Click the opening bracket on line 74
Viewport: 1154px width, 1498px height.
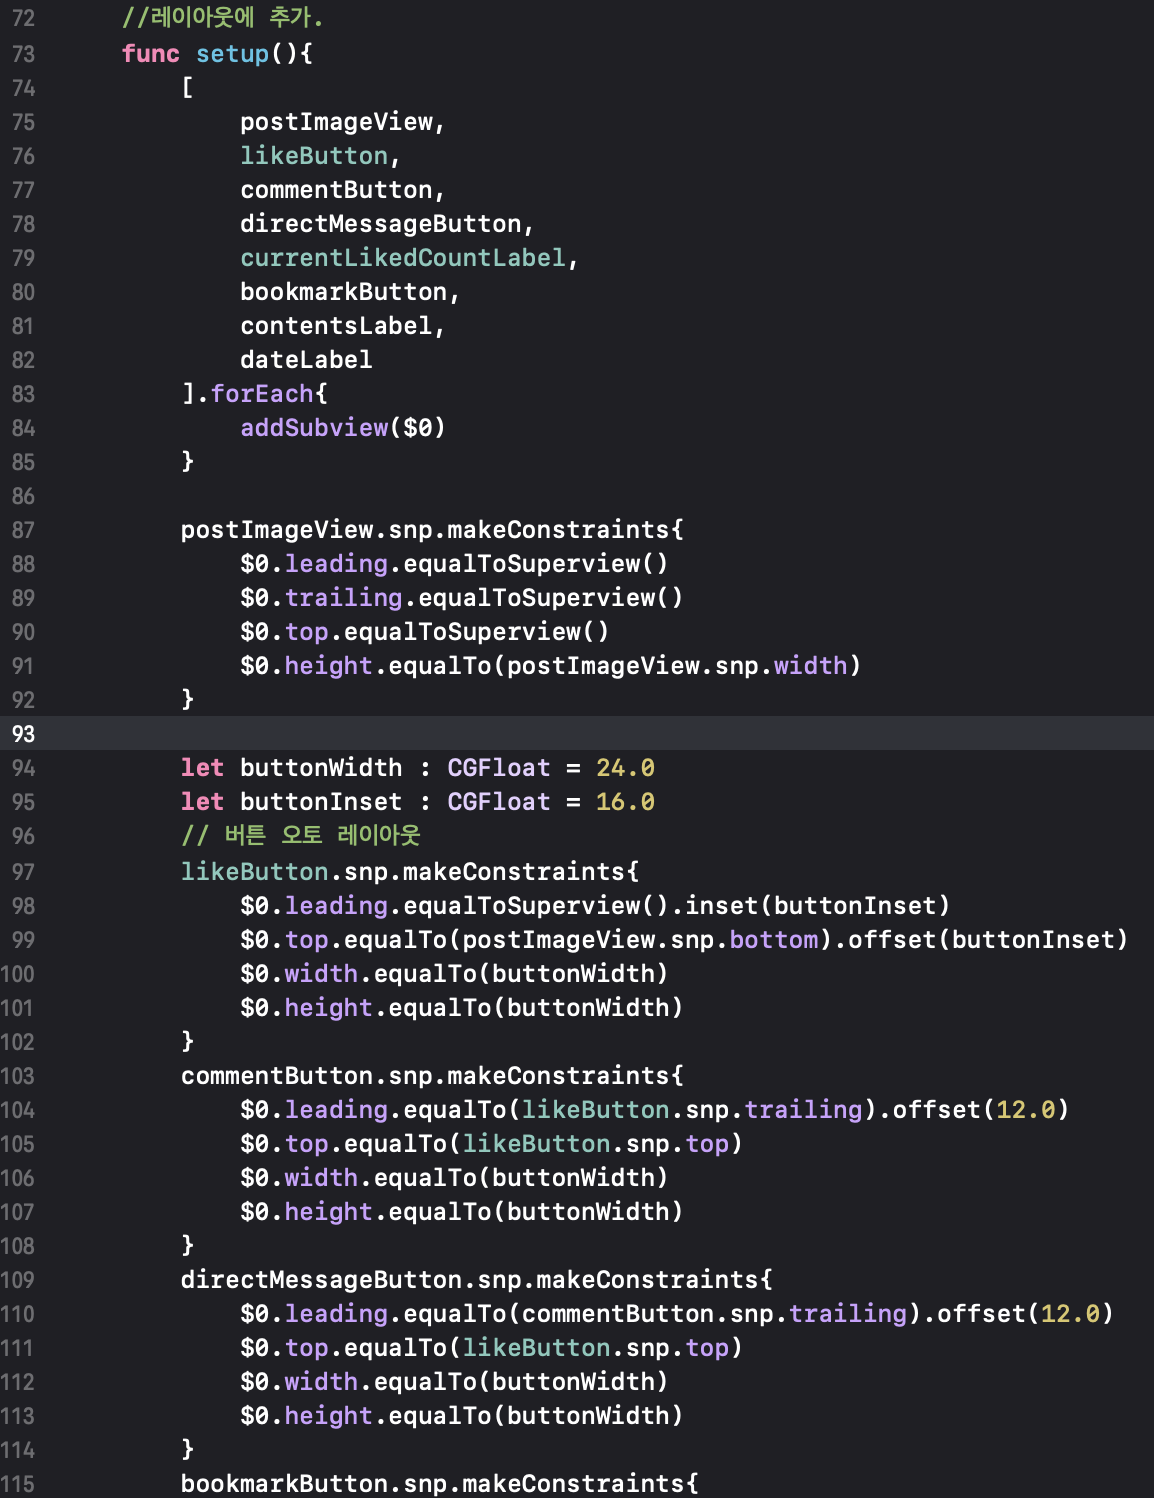pyautogui.click(x=188, y=88)
